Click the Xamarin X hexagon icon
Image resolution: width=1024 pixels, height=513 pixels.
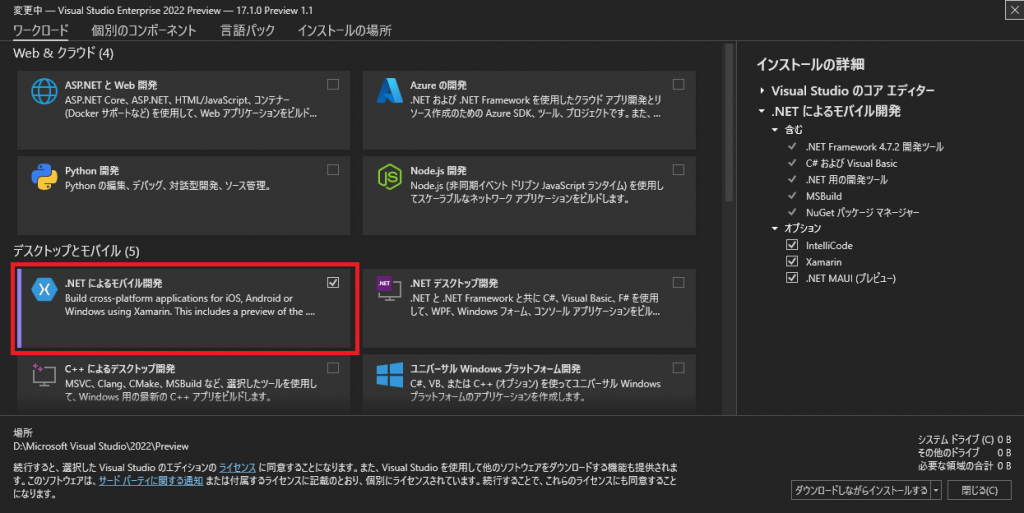click(x=44, y=289)
